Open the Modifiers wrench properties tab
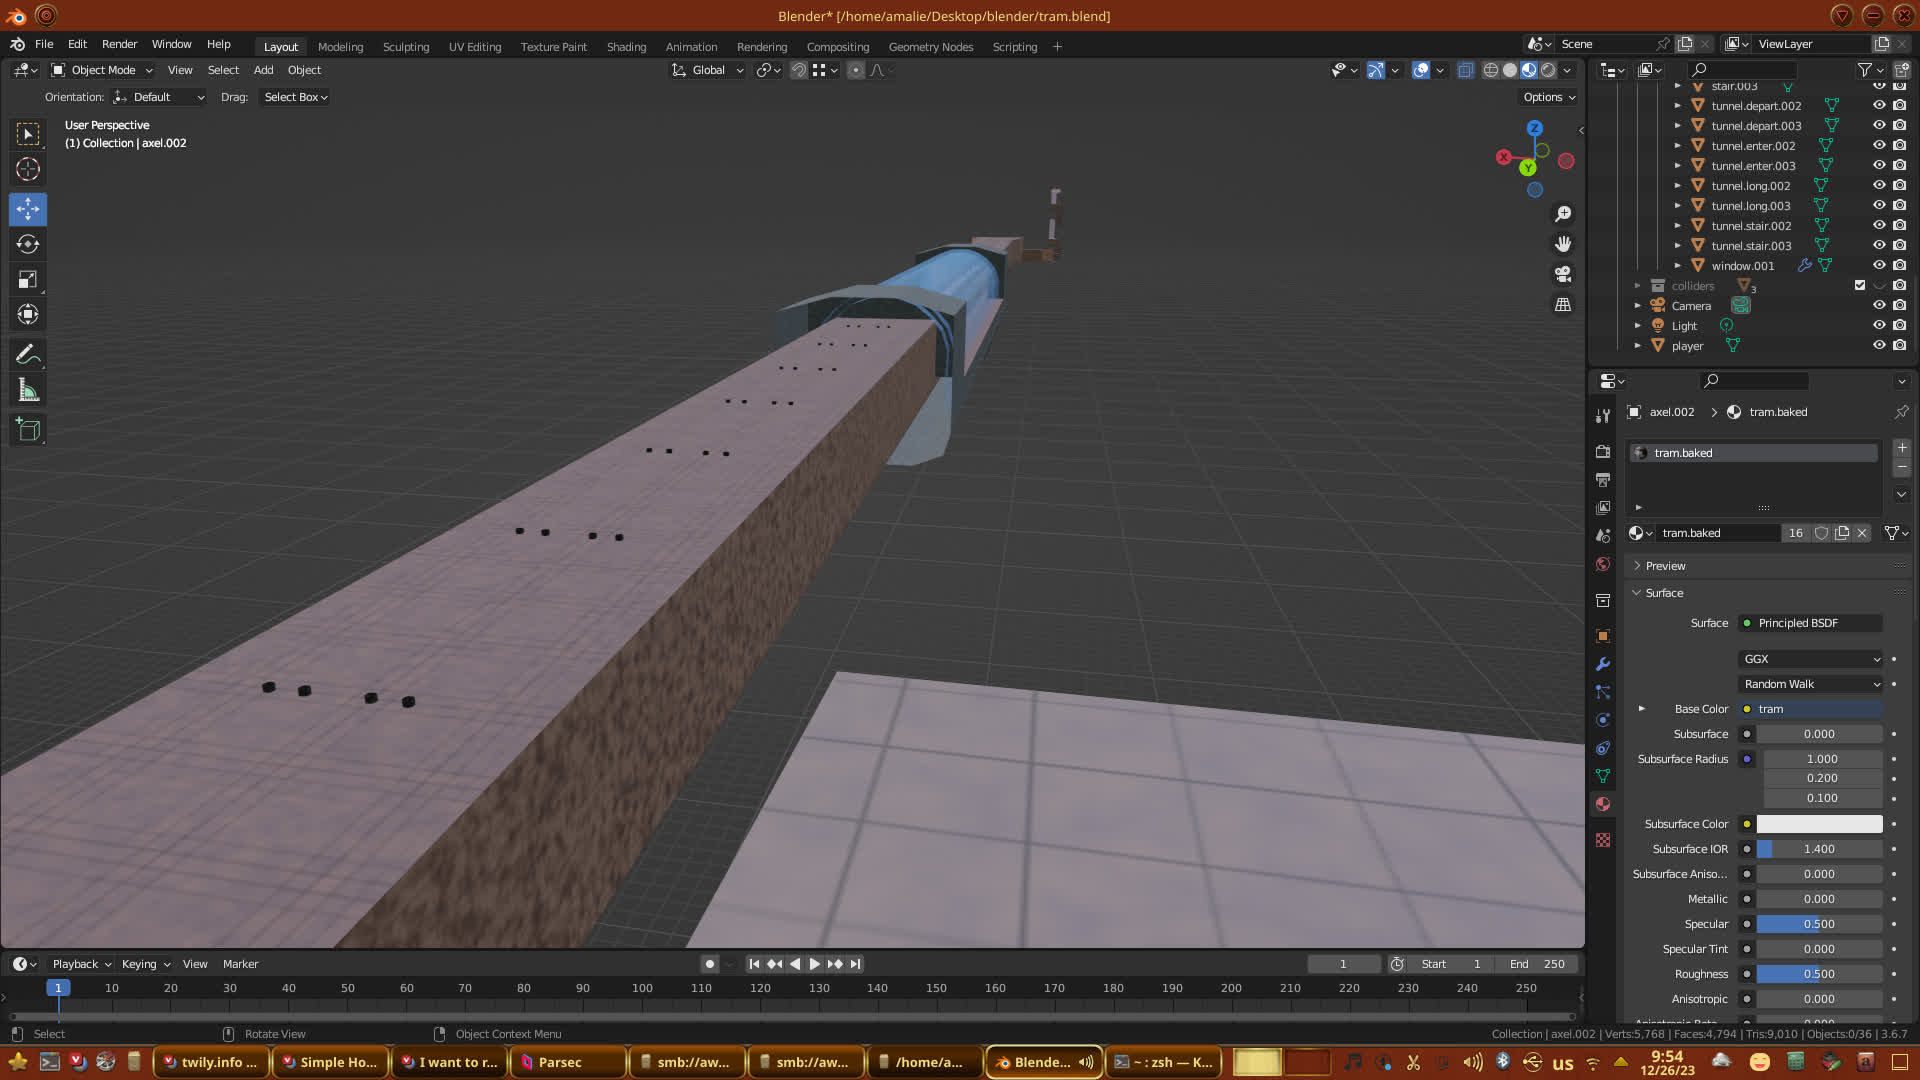Screen dimensions: 1920x1080 tap(1603, 664)
